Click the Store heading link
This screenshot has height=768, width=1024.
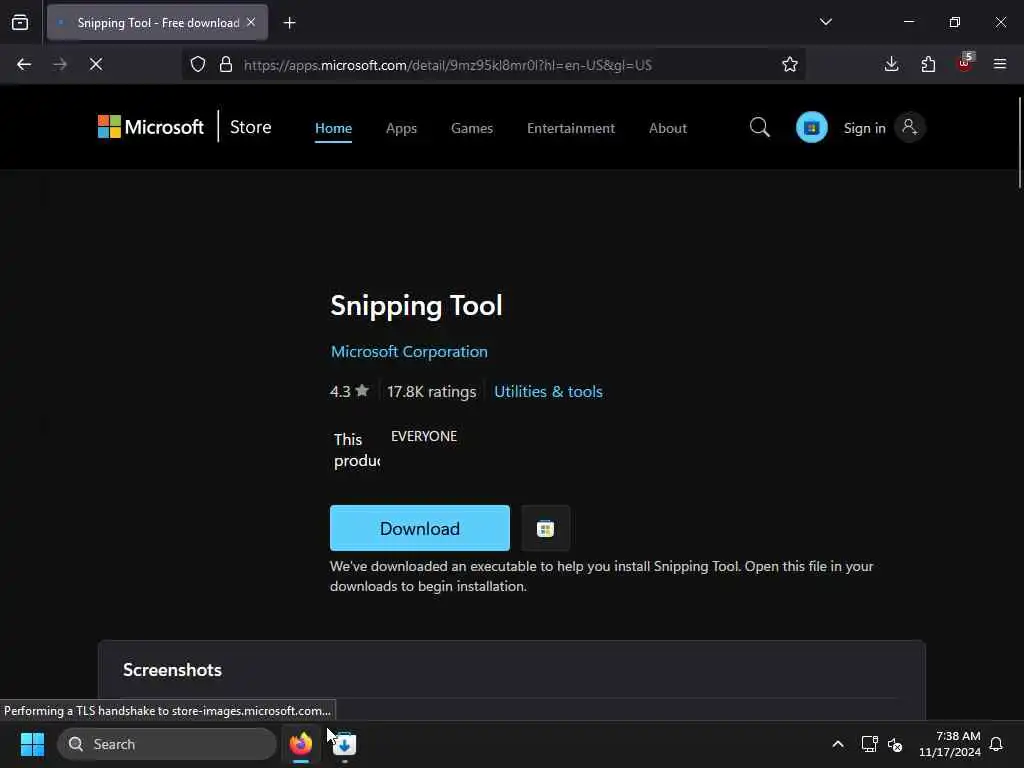pos(250,127)
